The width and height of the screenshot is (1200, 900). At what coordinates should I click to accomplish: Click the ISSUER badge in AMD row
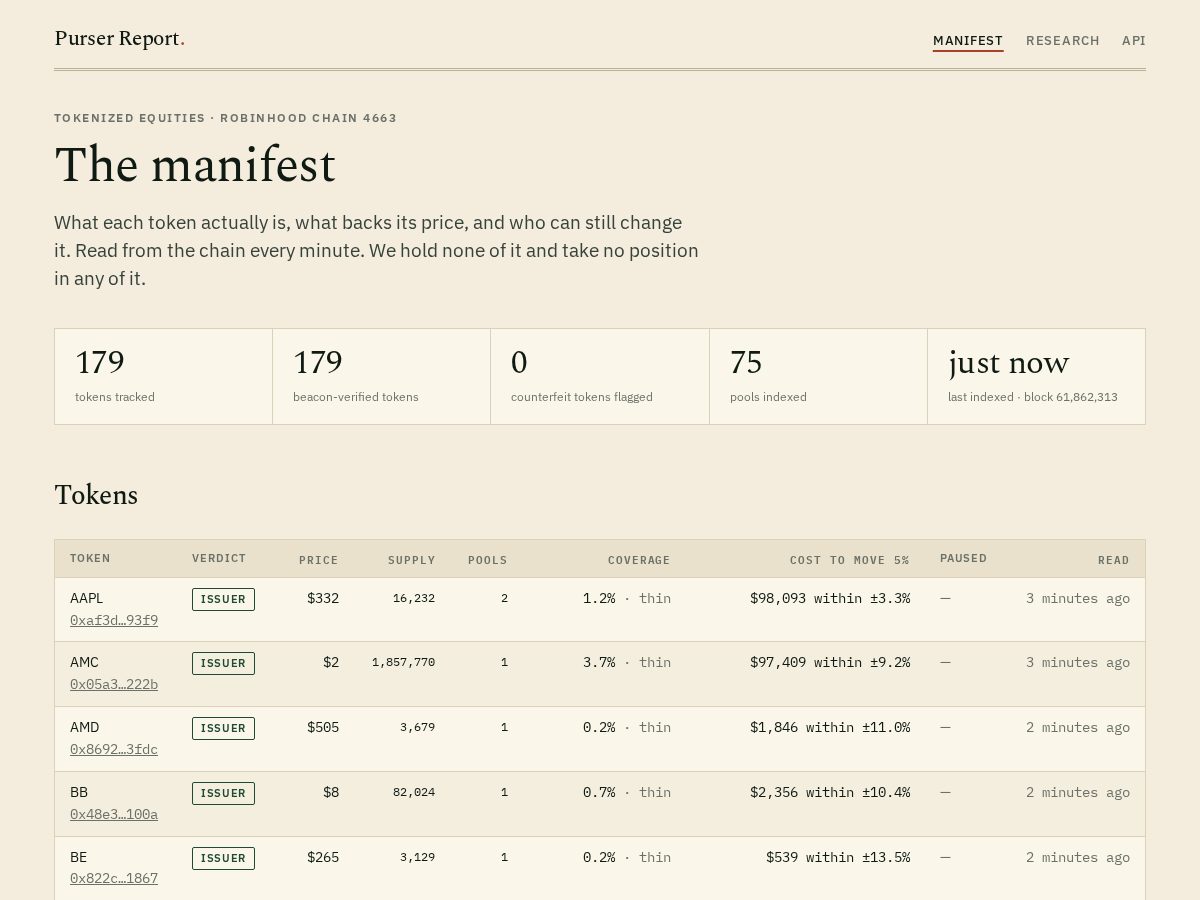tap(223, 728)
